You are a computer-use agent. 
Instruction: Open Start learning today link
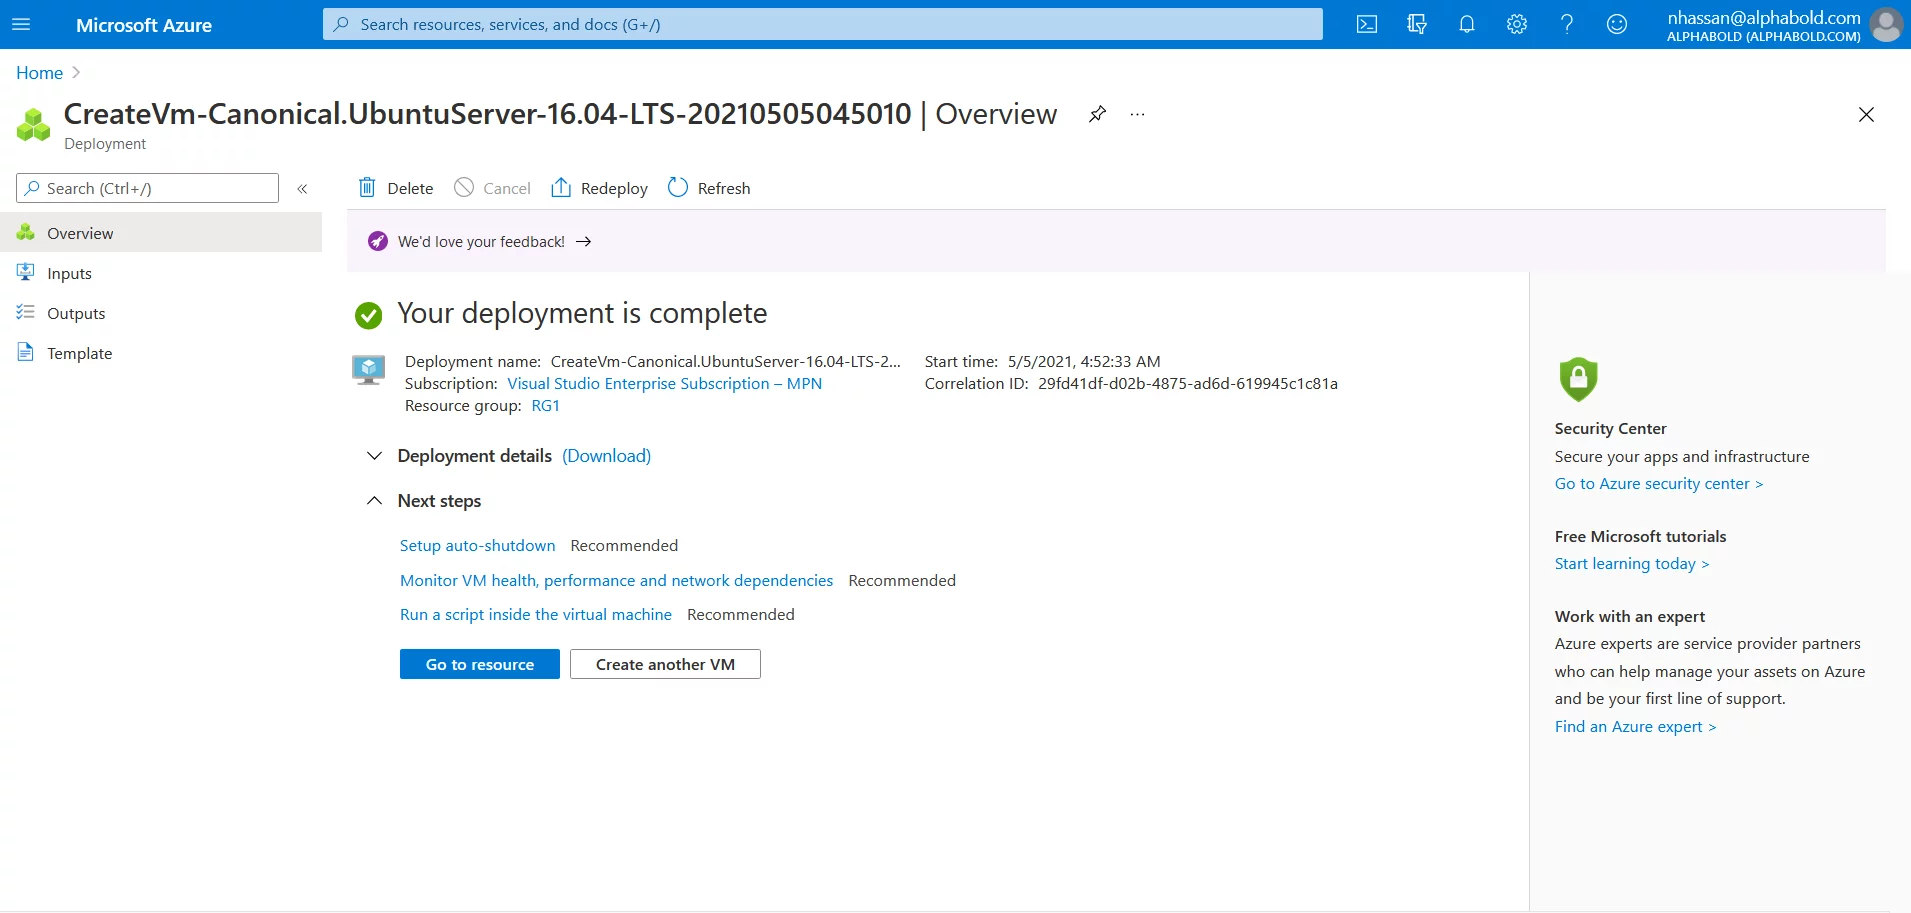1632,564
